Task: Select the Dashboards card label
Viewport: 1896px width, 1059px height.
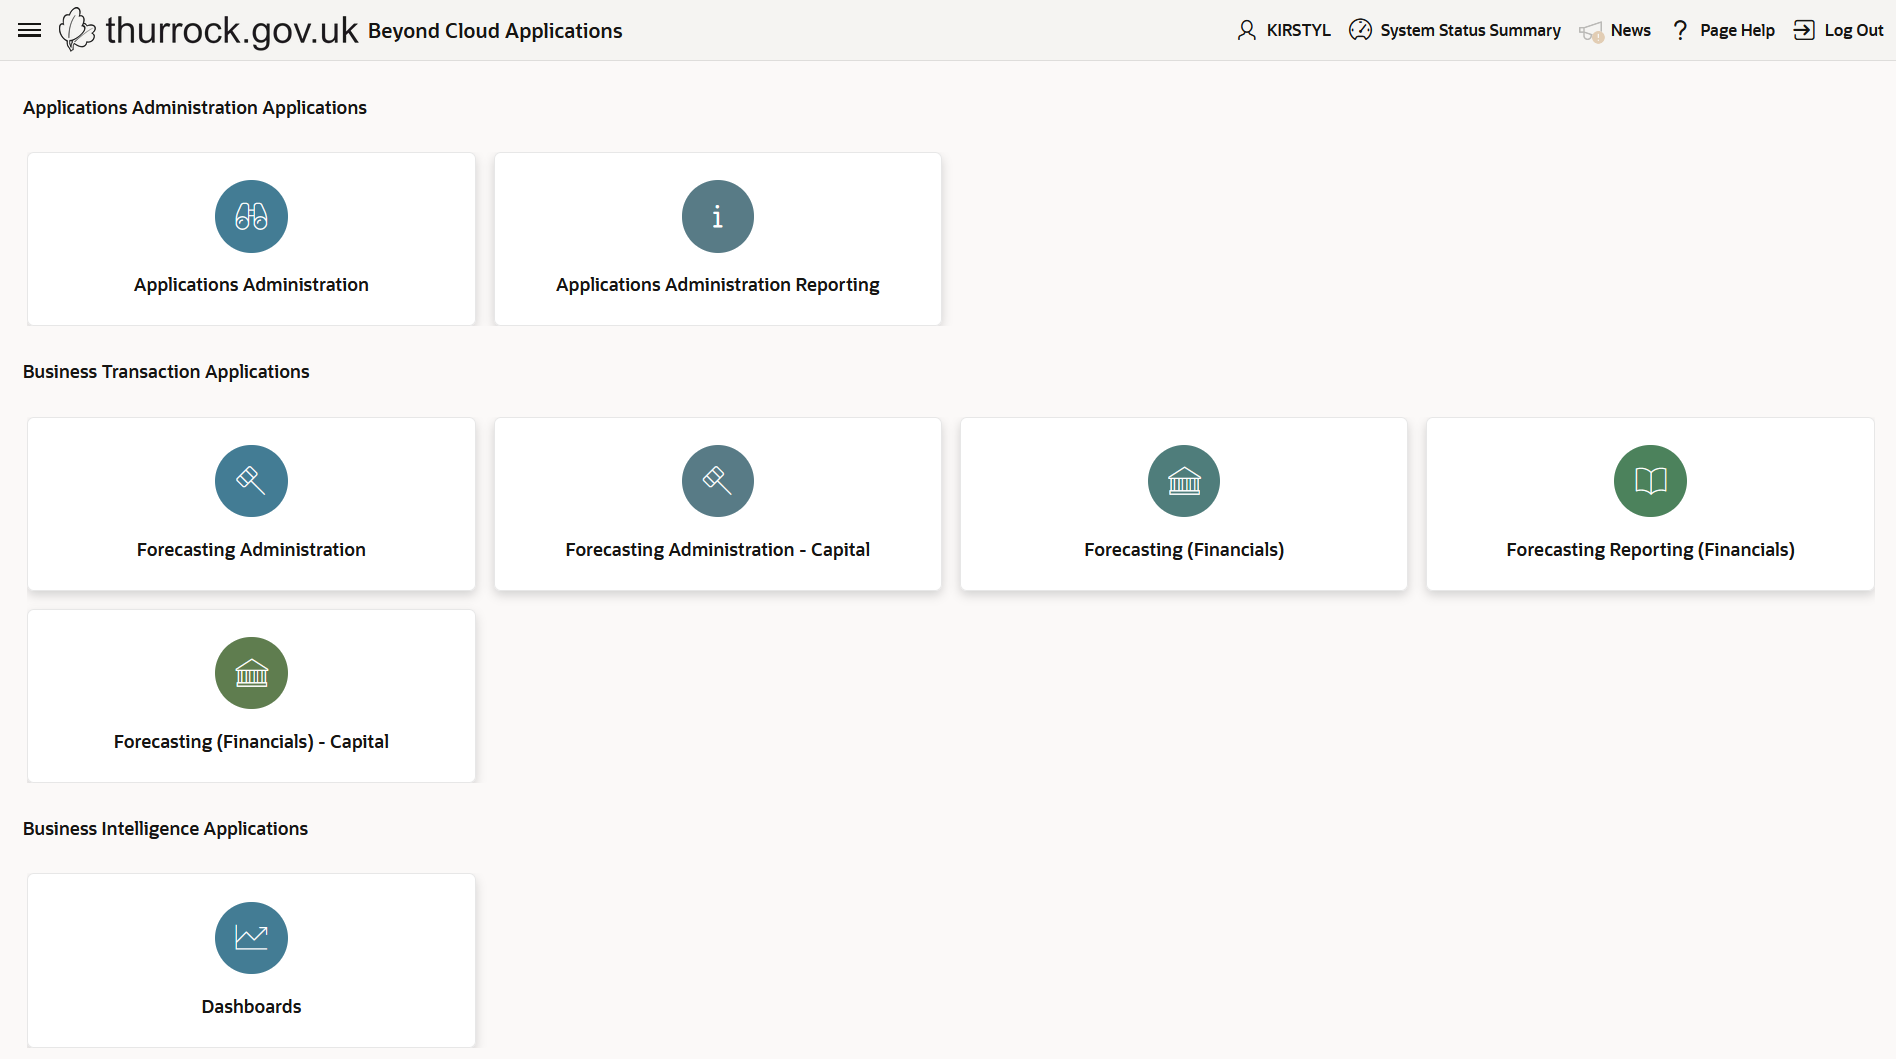Action: (251, 1006)
